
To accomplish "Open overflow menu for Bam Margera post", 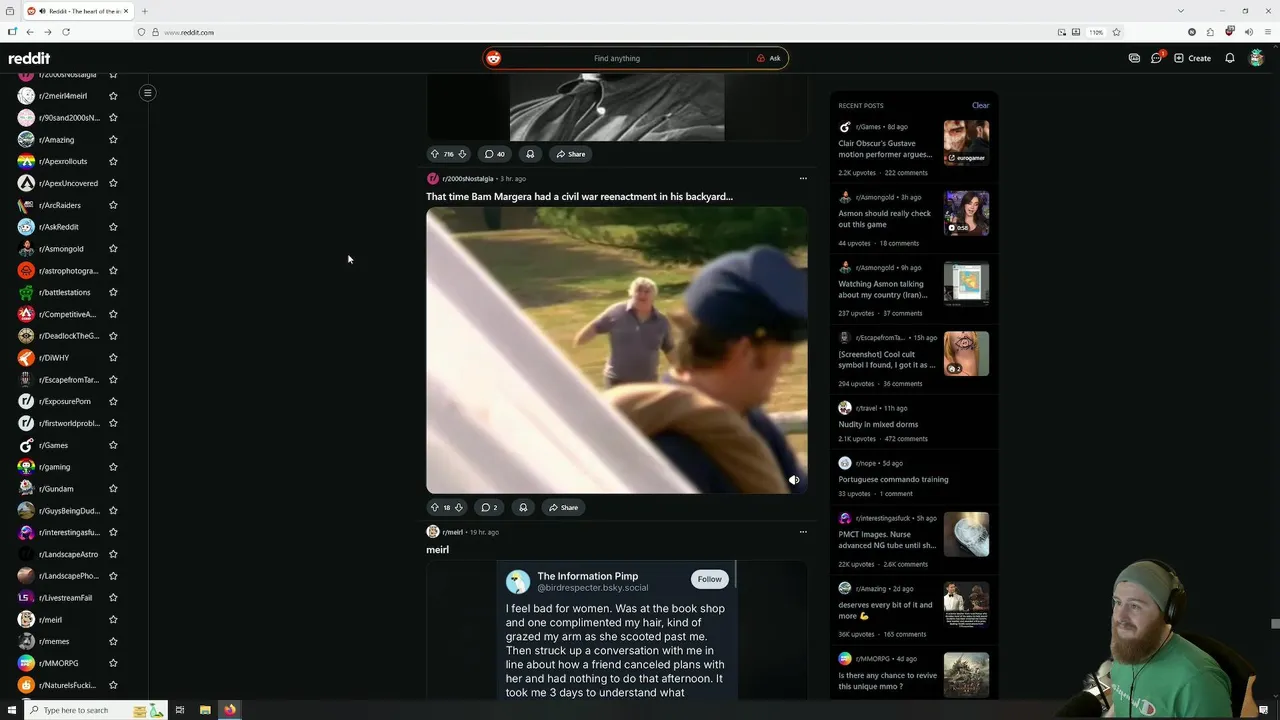I will click(803, 179).
